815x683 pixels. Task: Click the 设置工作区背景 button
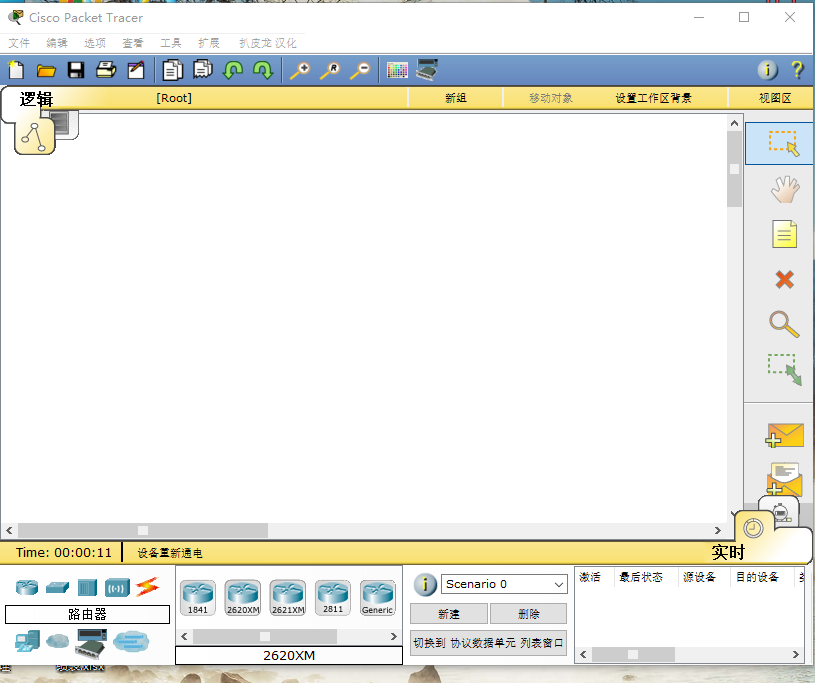pos(653,98)
